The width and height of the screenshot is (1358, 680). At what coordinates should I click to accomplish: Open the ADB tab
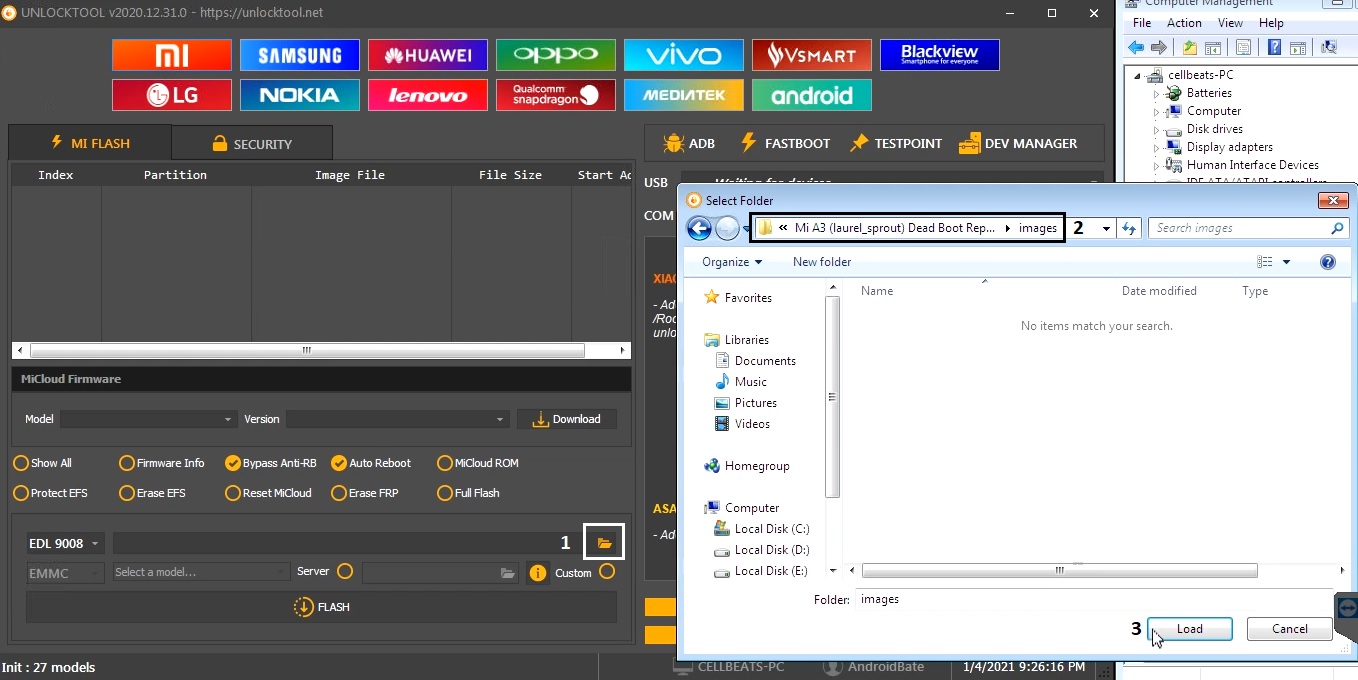pos(689,143)
